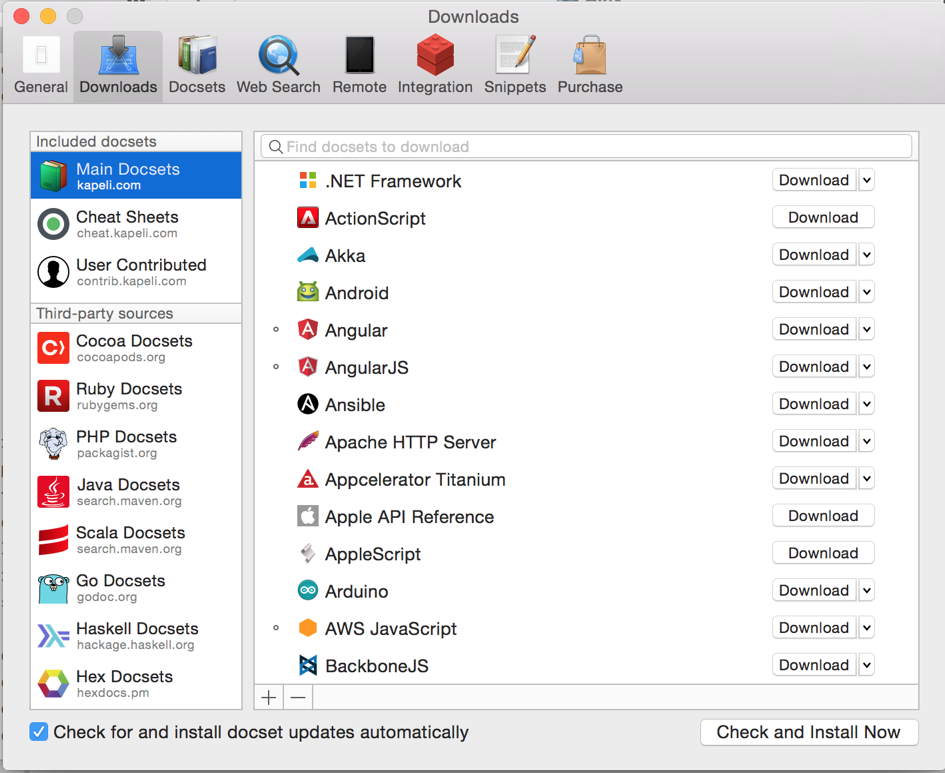Select the "Haskell Docsets" source label
The height and width of the screenshot is (773, 945).
(137, 628)
